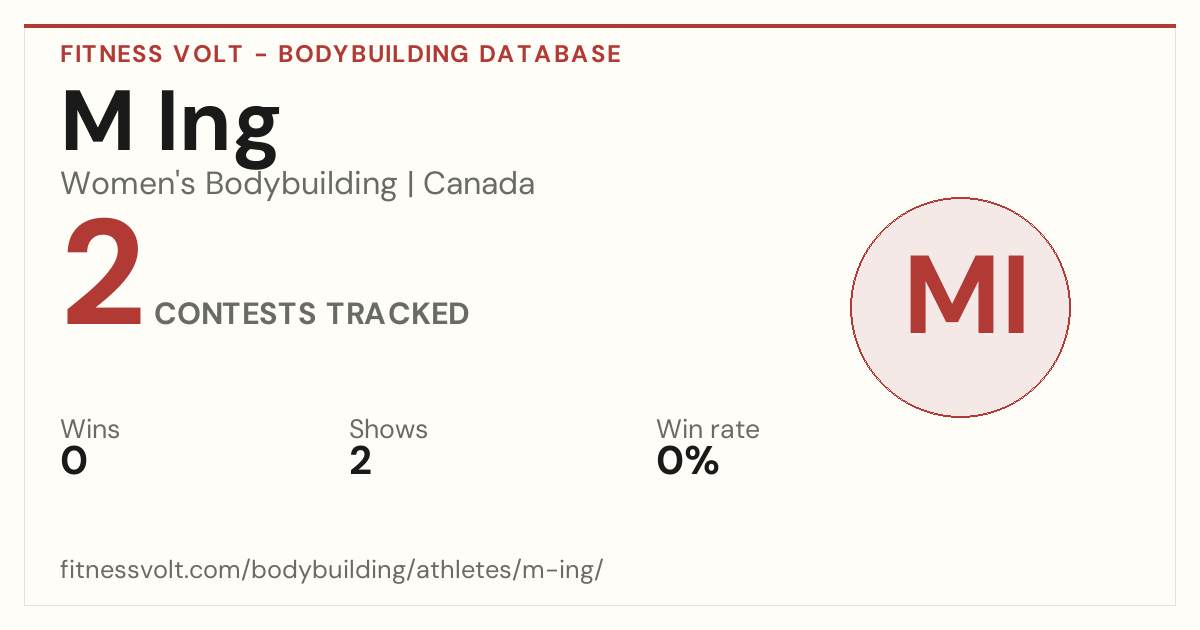Click the red MI initials text
Viewport: 1200px width, 630px height.
click(967, 296)
